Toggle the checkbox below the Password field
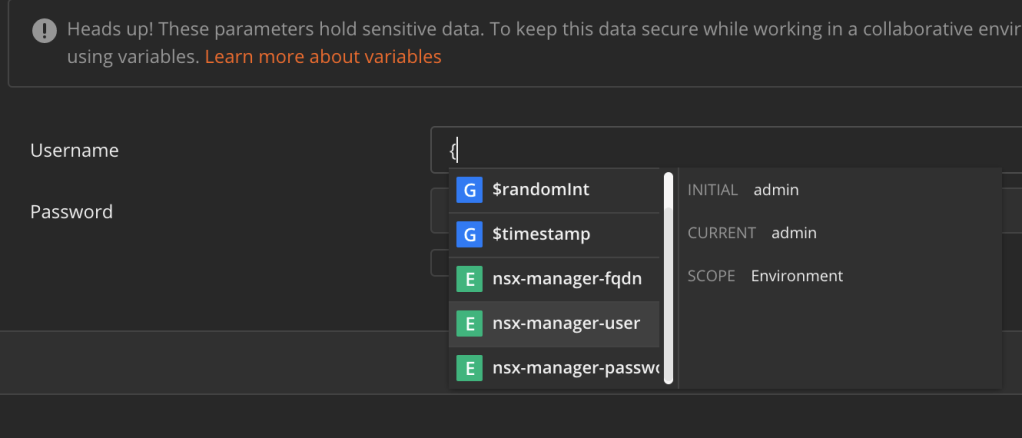The image size is (1022, 438). pos(439,262)
